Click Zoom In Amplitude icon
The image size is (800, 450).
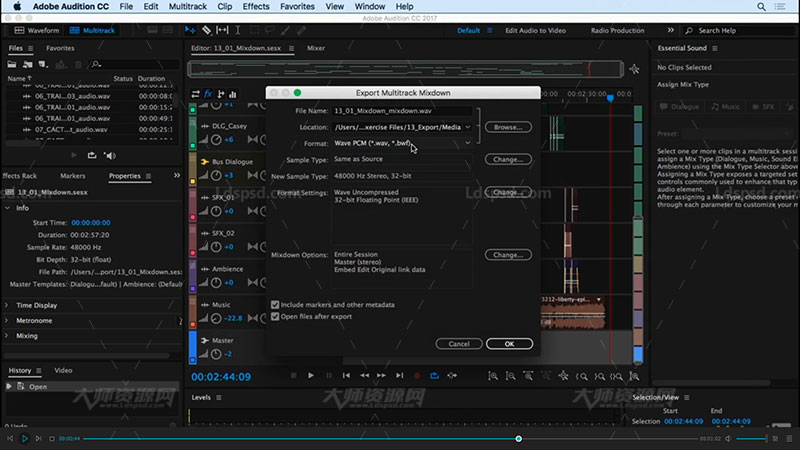493,376
